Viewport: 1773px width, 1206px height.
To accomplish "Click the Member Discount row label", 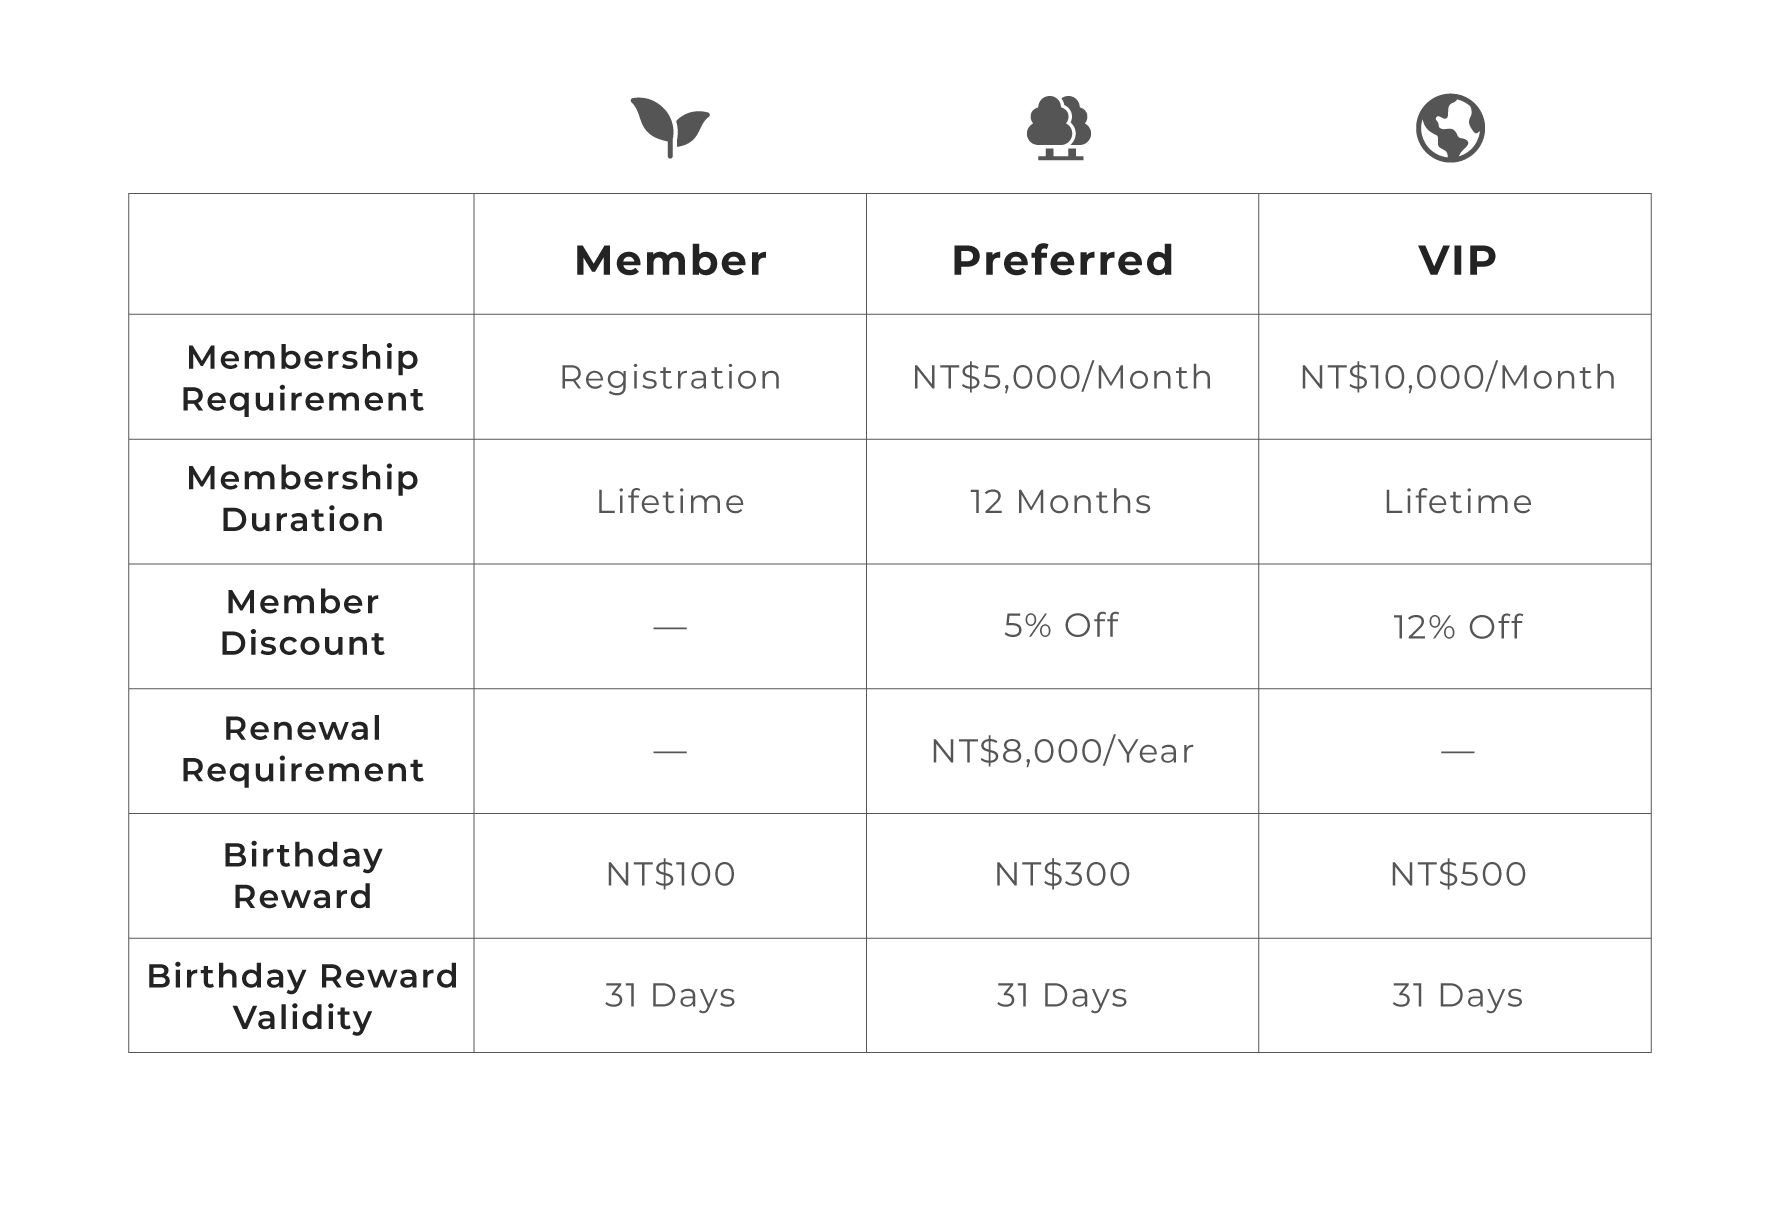I will (x=302, y=622).
